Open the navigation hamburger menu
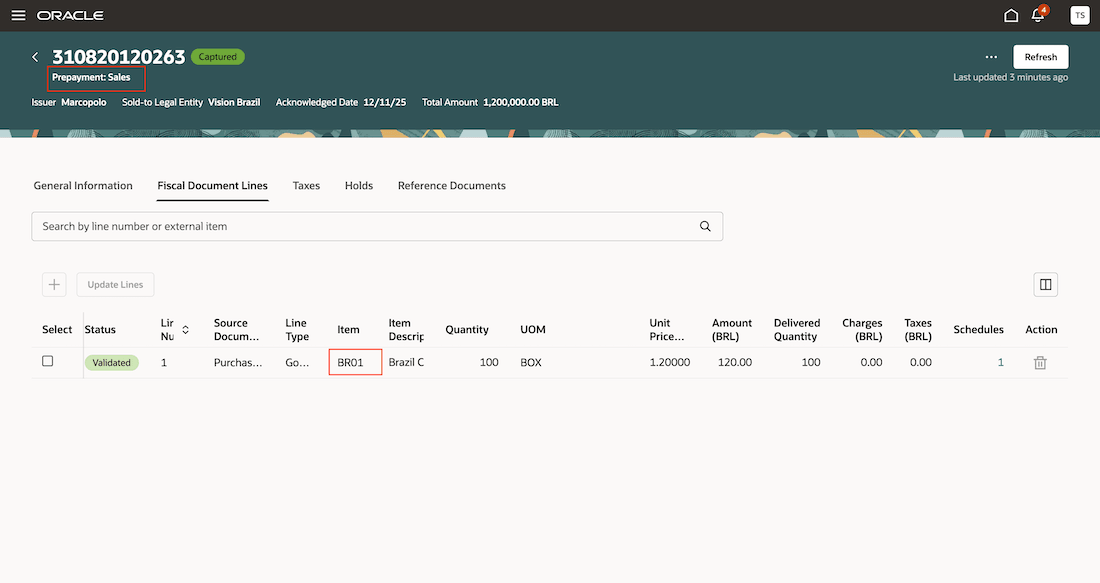This screenshot has width=1100, height=583. coord(18,15)
